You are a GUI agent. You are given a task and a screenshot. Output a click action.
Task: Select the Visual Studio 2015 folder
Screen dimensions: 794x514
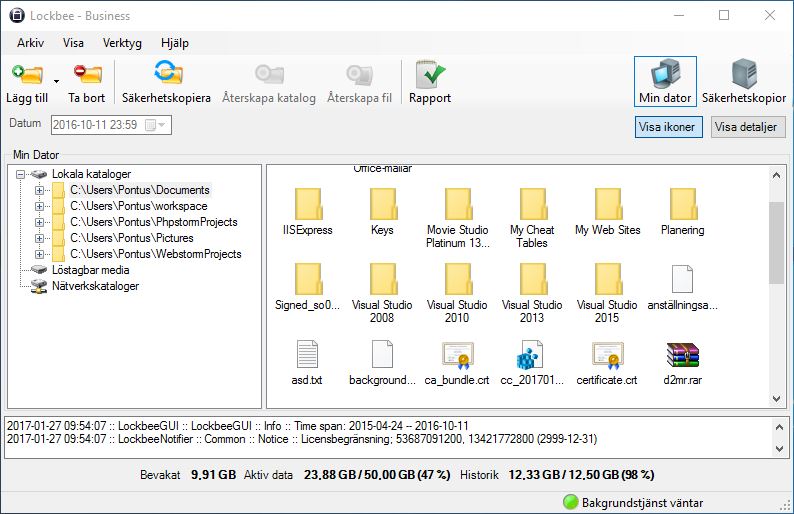point(608,279)
